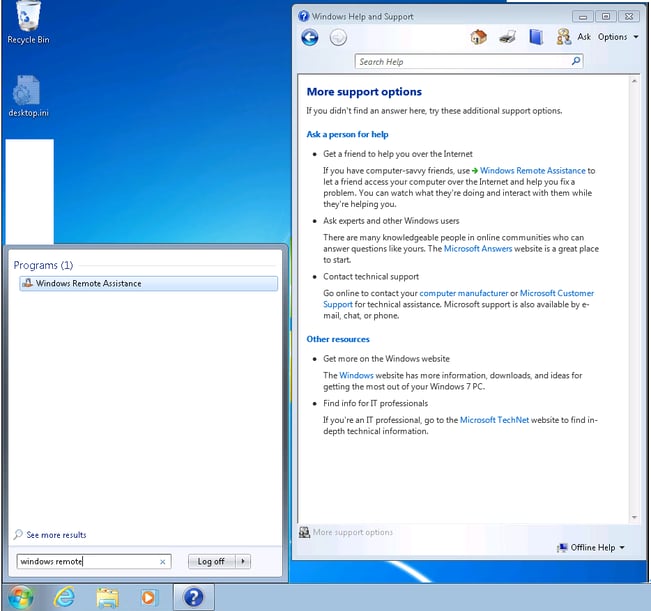Launch Windows Media Player from taskbar
Screen dimensions: 651x611
[149, 598]
